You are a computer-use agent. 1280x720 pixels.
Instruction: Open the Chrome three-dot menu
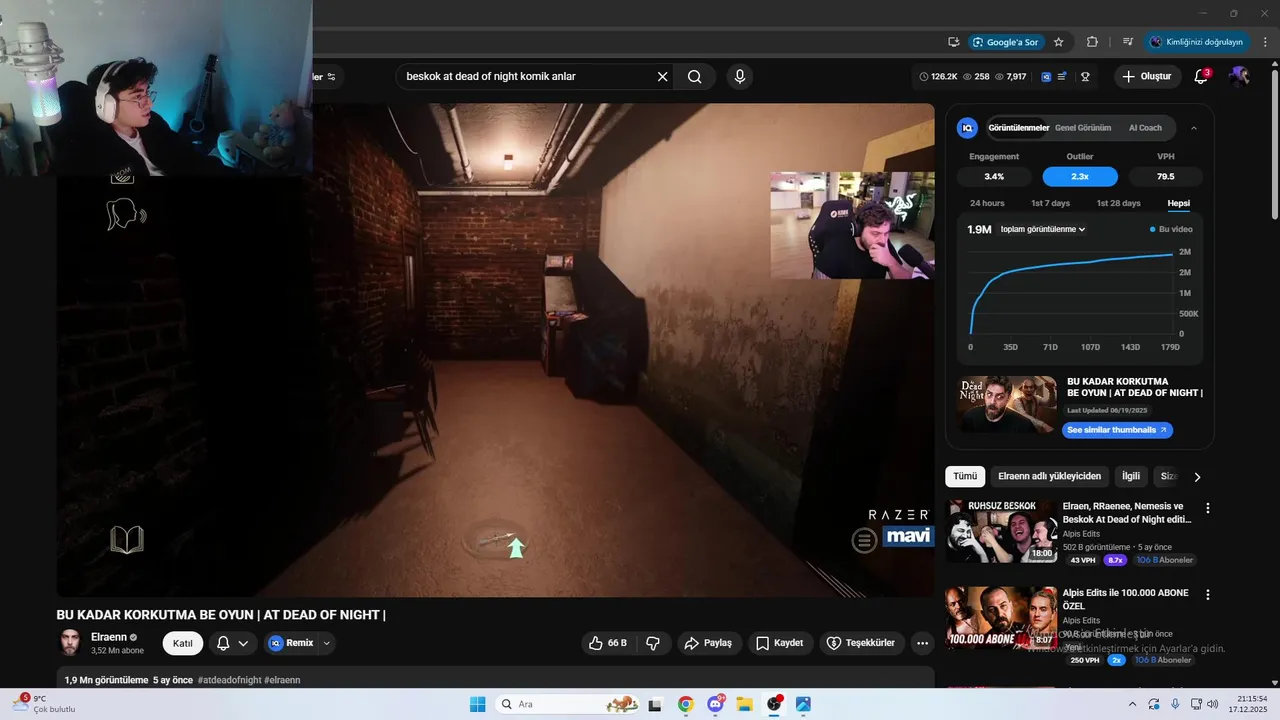[x=1265, y=42]
